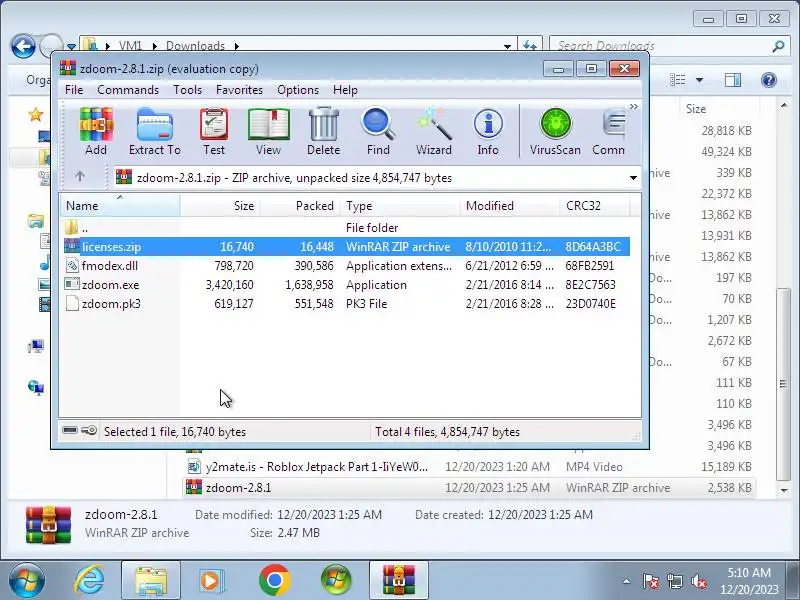
Task: Start VirusScan on the archive
Action: [555, 131]
